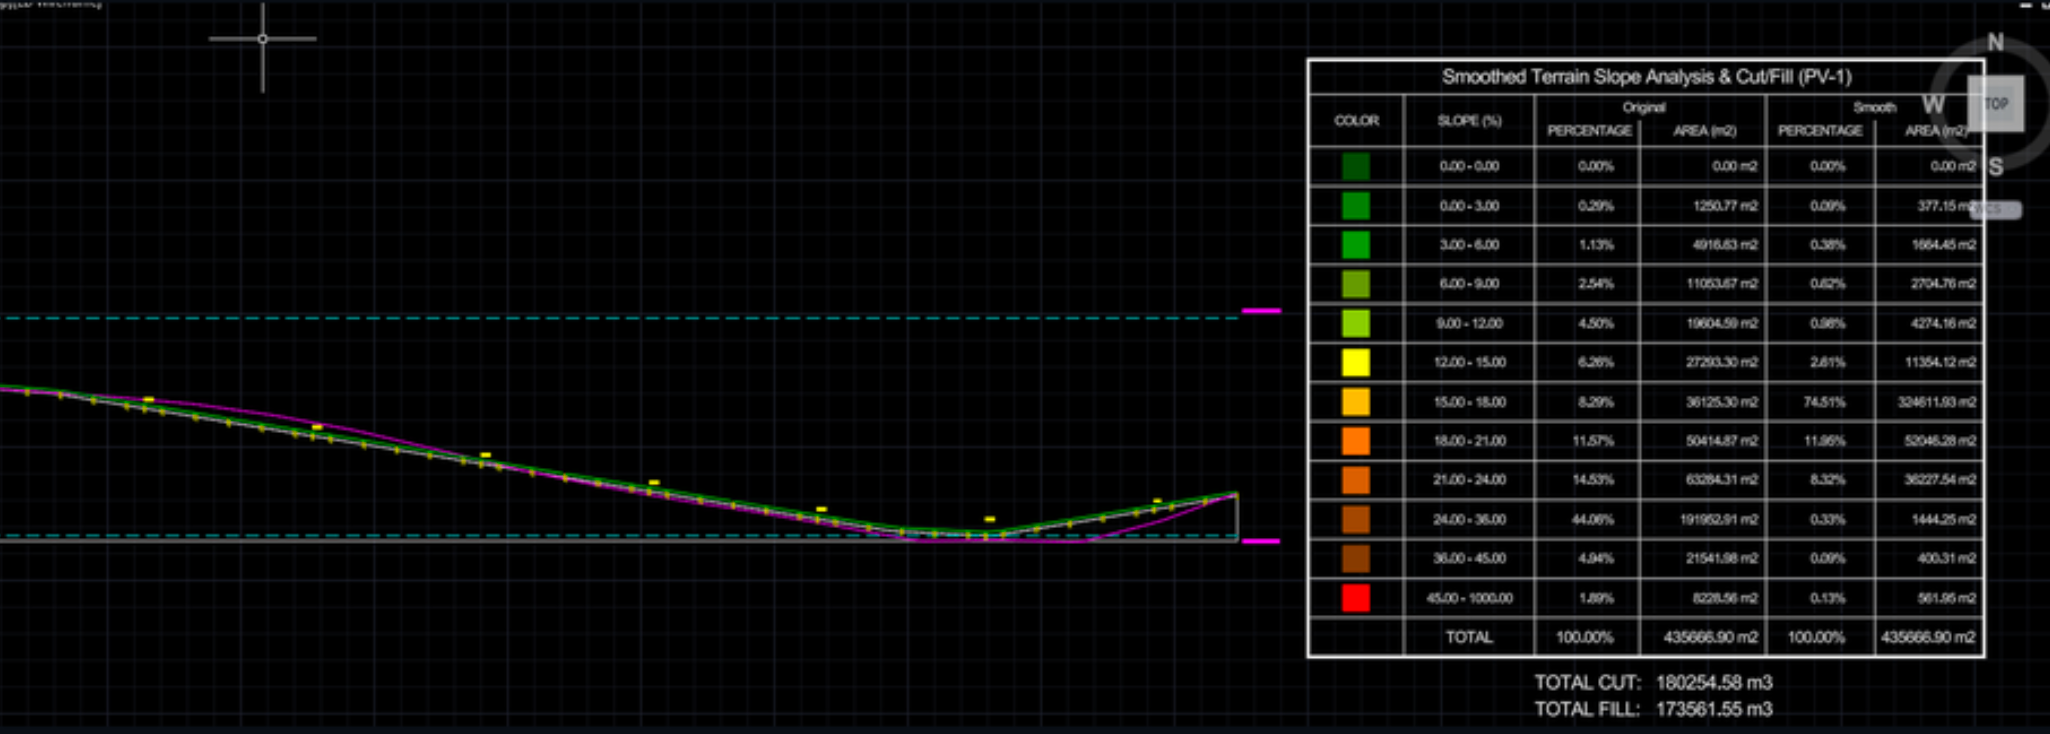Viewport: 2050px width, 734px height.
Task: Select the slope range cell 24.00 - 36.00
Action: (1469, 520)
